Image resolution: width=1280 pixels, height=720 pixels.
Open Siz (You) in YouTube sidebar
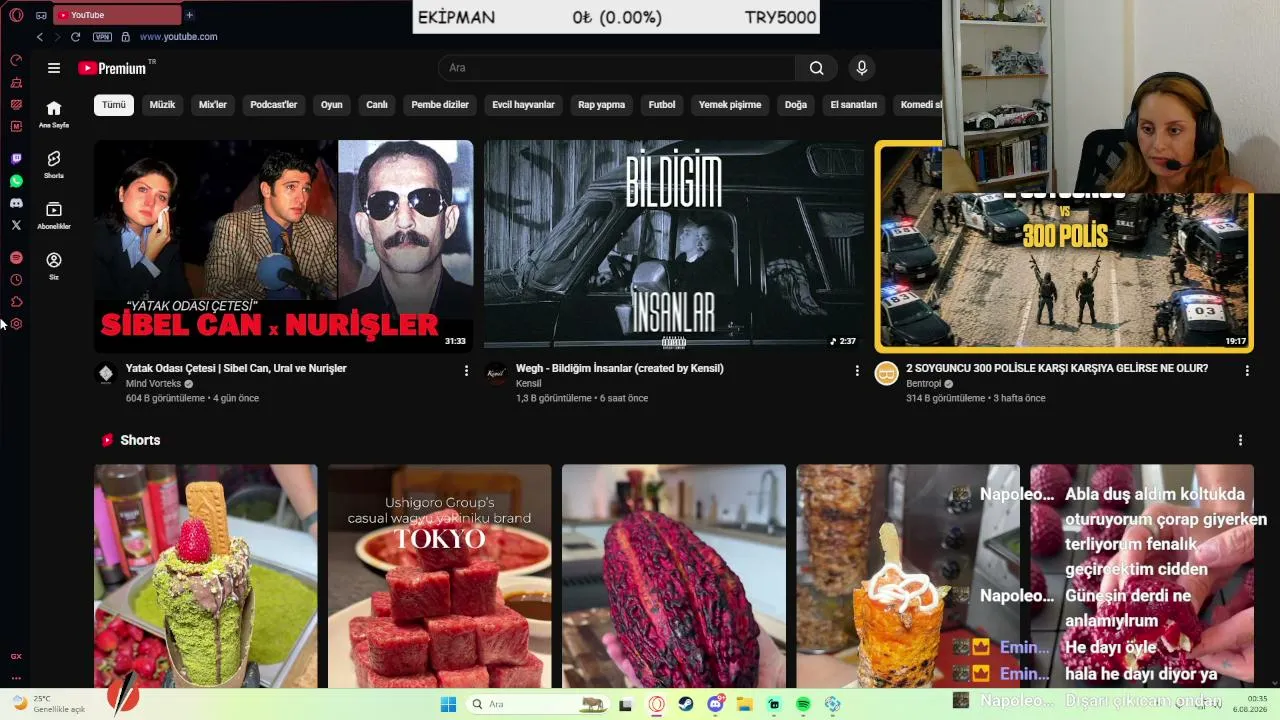pos(54,266)
